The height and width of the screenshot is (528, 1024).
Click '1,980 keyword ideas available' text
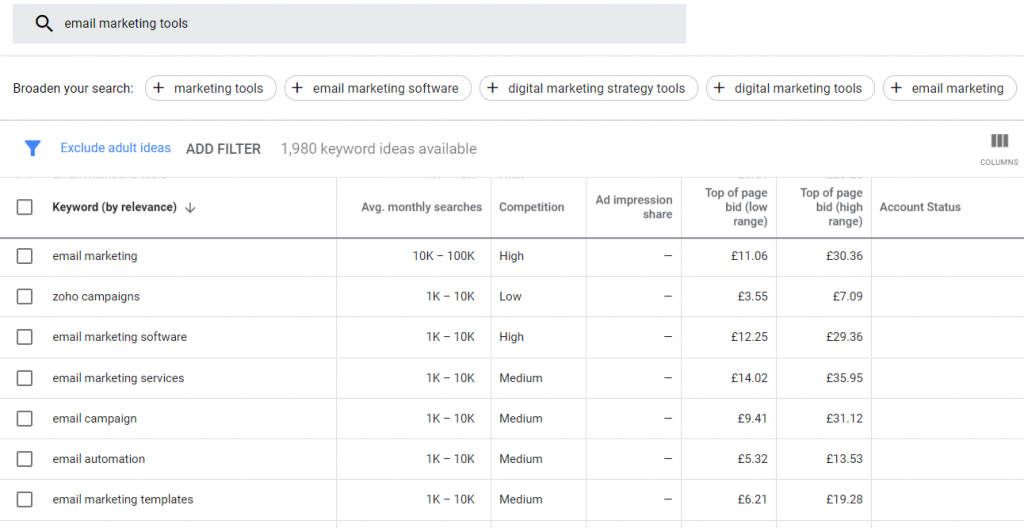click(x=379, y=149)
